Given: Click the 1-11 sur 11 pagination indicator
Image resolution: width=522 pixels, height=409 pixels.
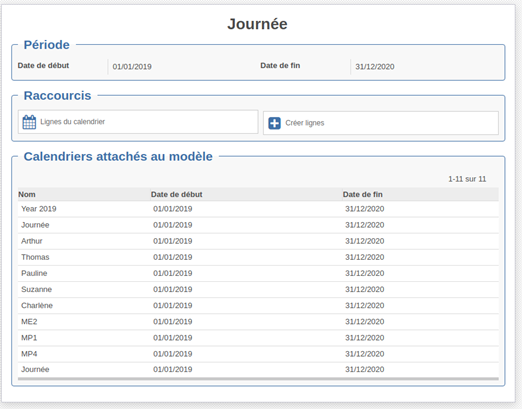Looking at the screenshot, I should click(467, 179).
